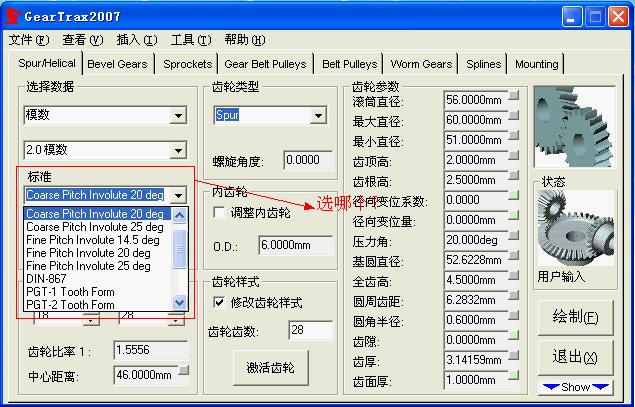The image size is (635, 407).
Task: Toggle the lock square beside 最小直径 value
Action: pyautogui.click(x=514, y=135)
